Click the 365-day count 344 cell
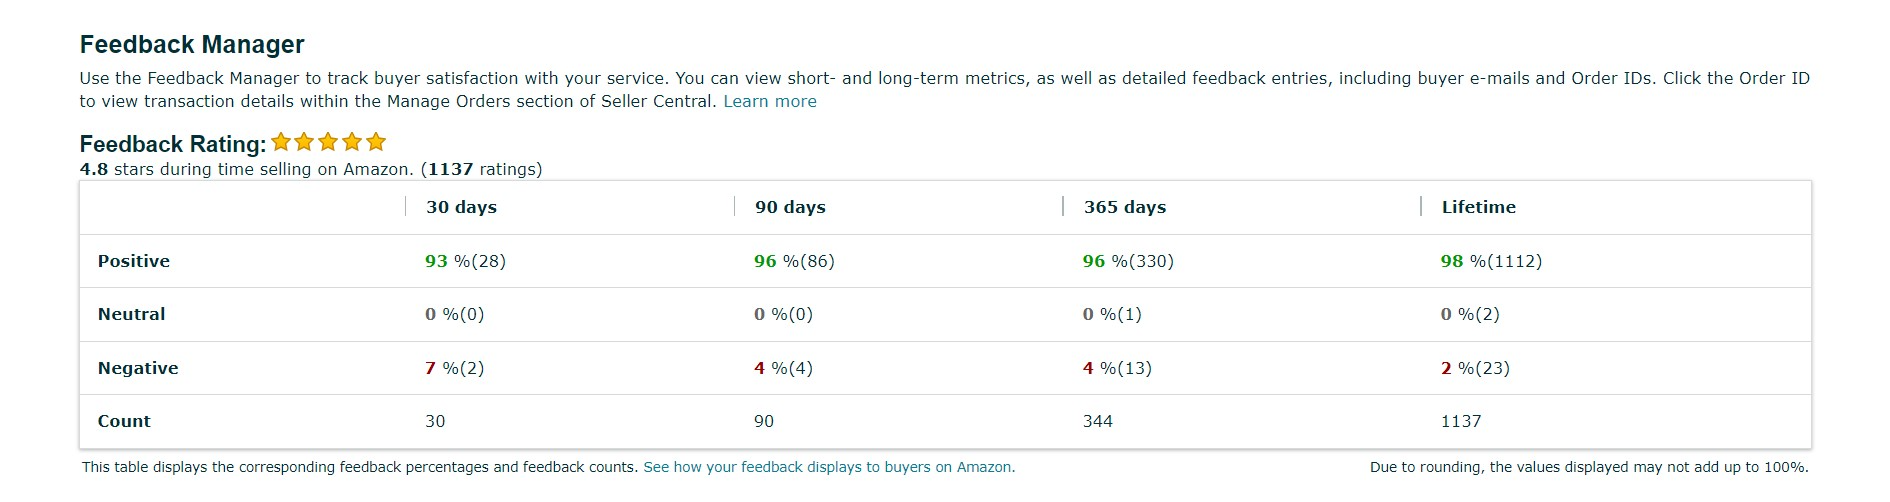 click(1098, 421)
